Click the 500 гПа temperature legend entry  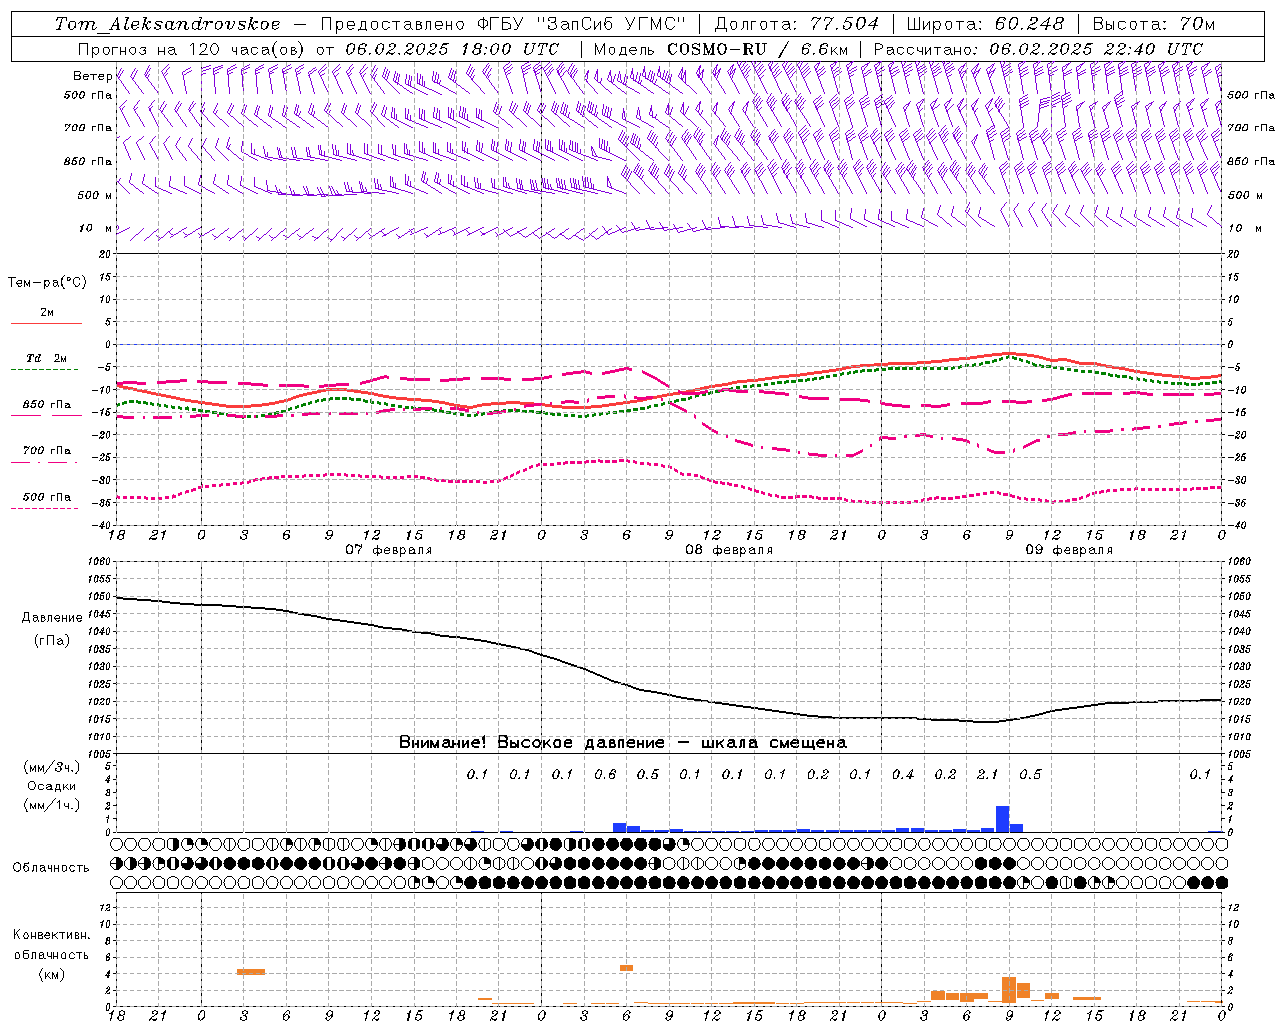[x=46, y=502]
